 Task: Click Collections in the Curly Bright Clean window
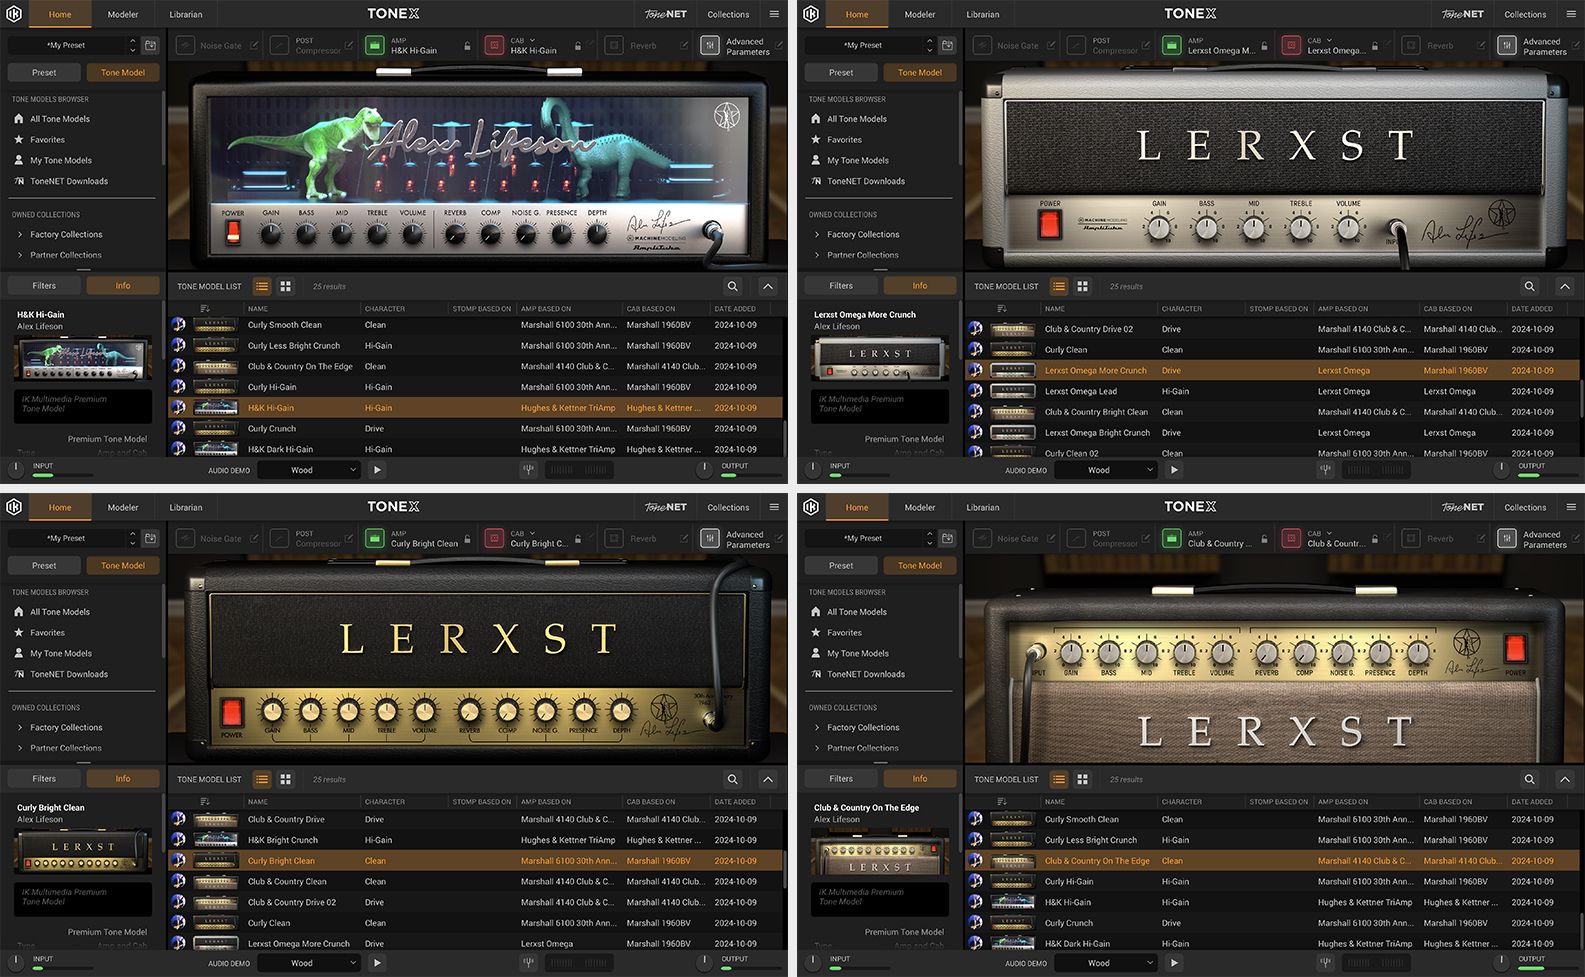point(728,507)
